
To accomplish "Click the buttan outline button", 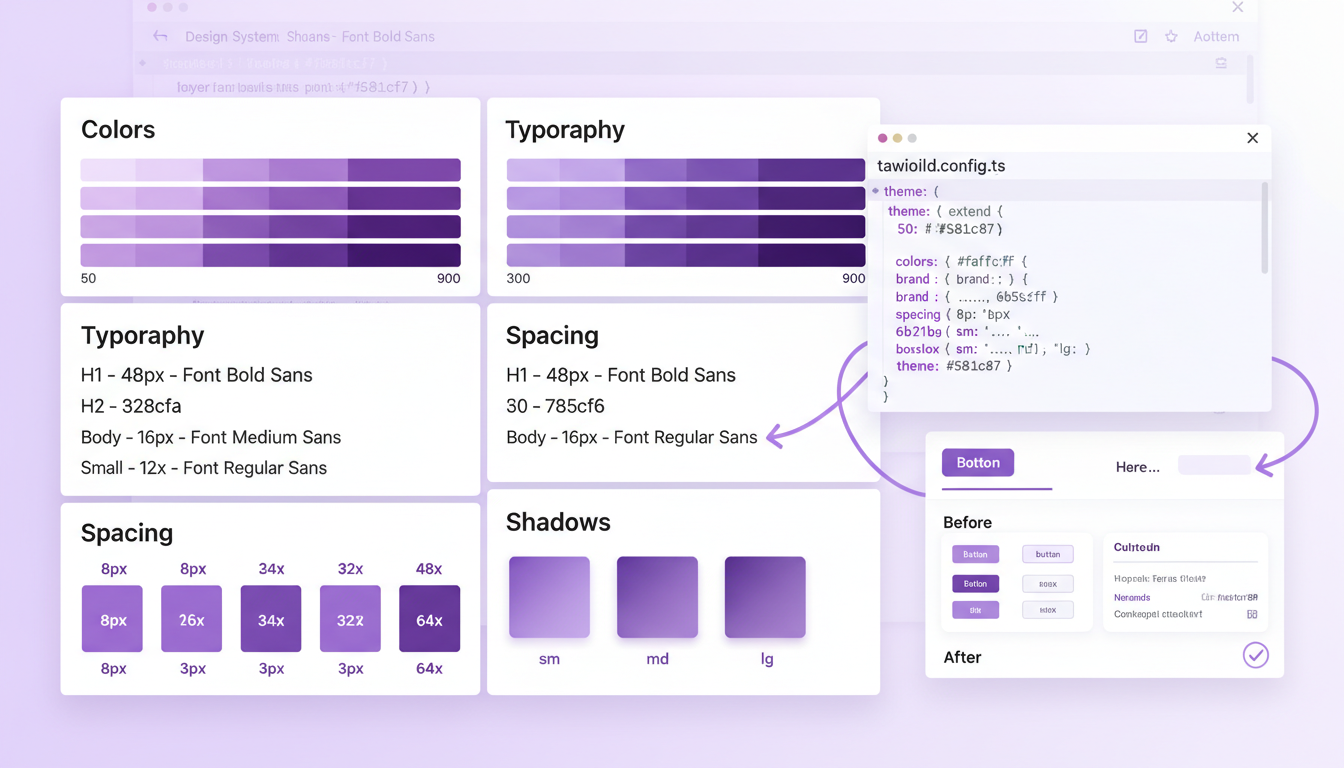I will point(1047,554).
